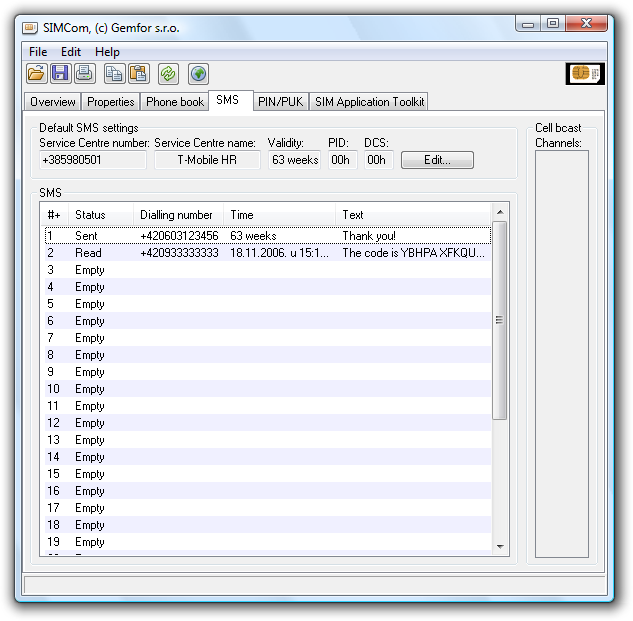633x621 pixels.
Task: Click the Copy toolbar icon
Action: pos(114,73)
